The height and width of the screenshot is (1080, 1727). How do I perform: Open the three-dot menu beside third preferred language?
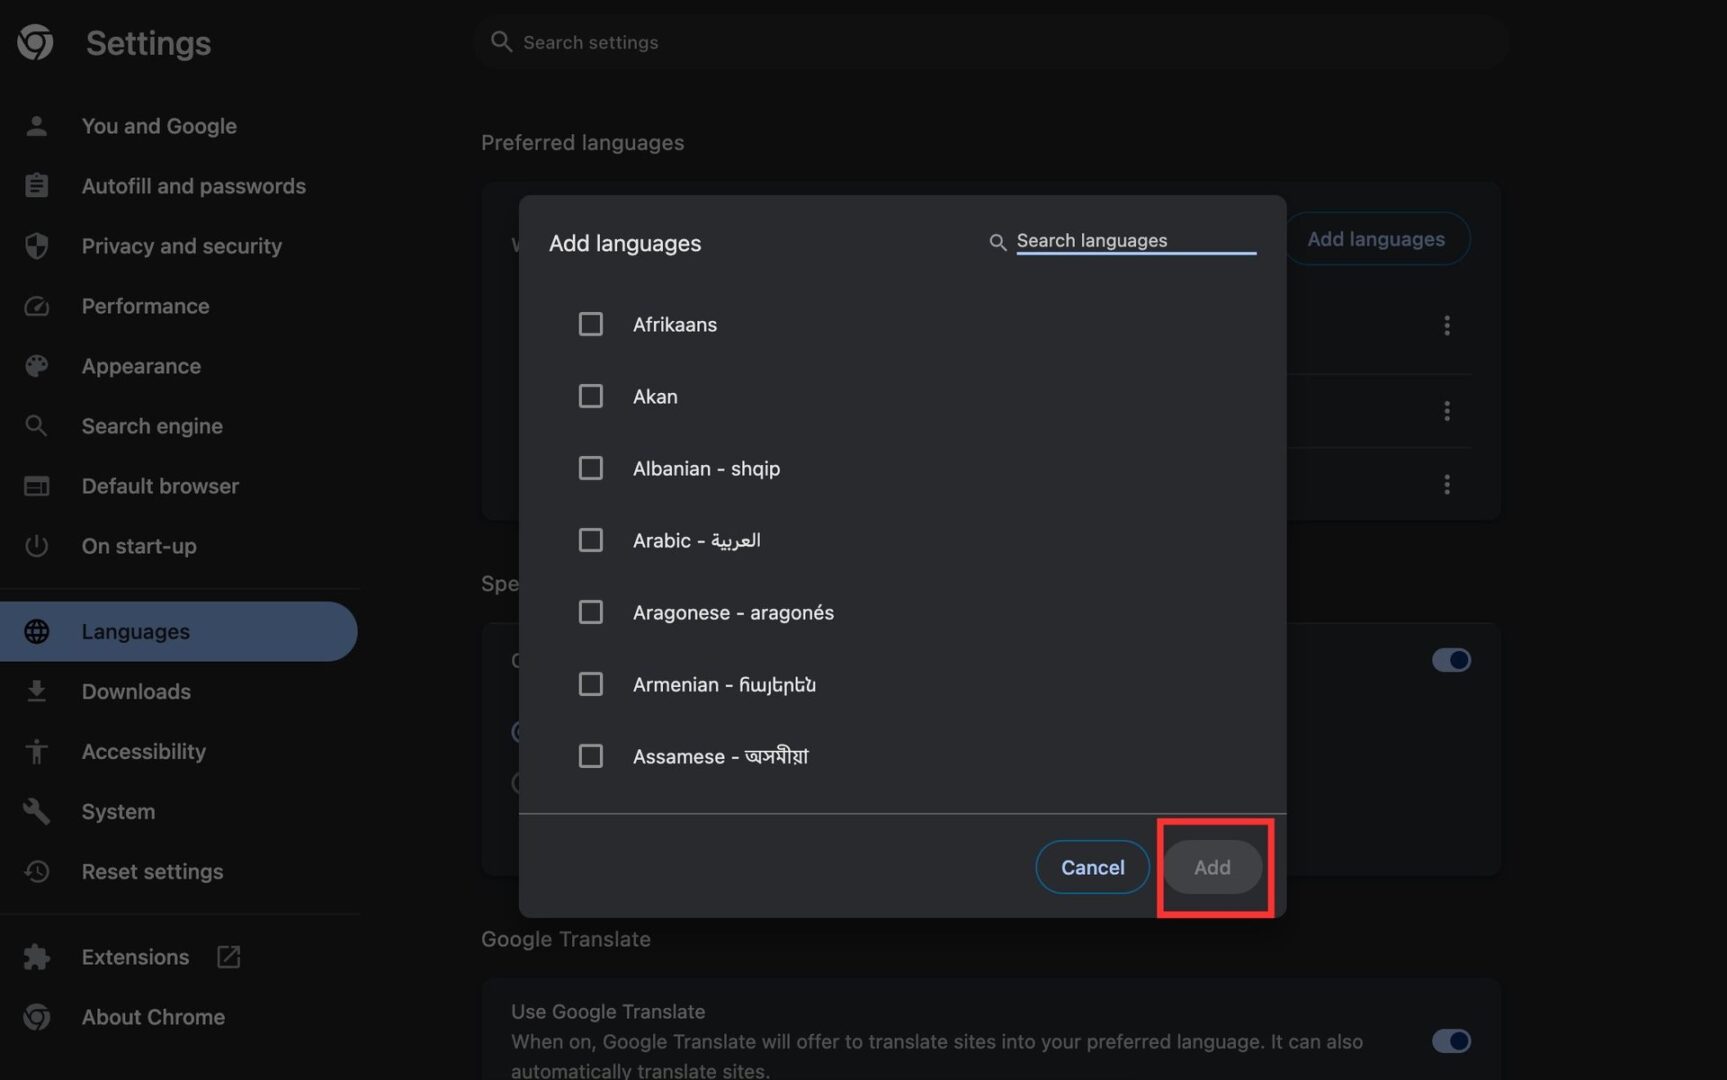(1447, 485)
